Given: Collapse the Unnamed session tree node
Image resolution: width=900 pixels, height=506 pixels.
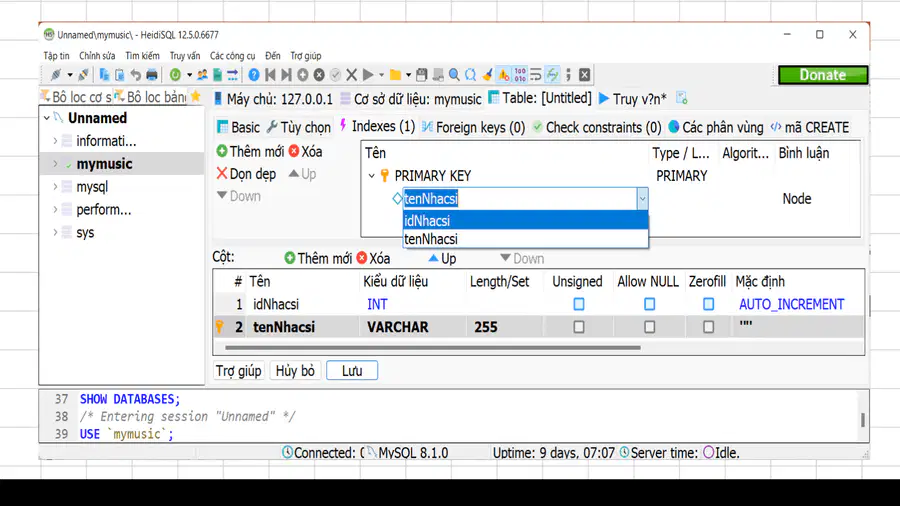Looking at the screenshot, I should (x=46, y=118).
